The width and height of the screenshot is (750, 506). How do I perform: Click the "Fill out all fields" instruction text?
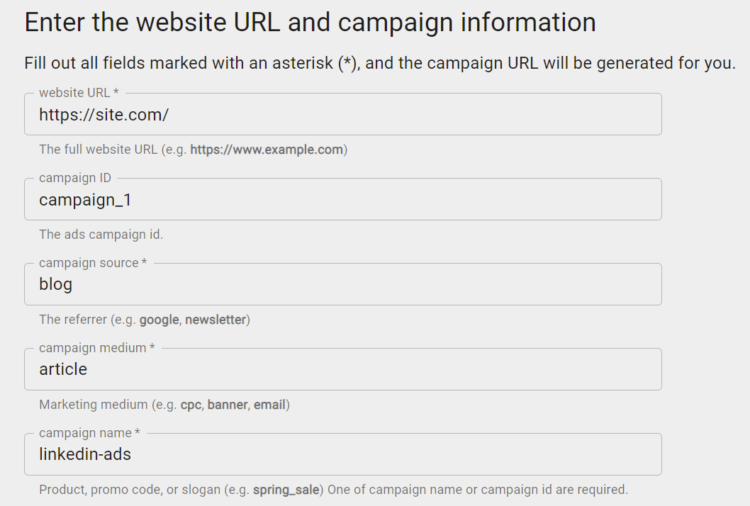click(x=380, y=63)
